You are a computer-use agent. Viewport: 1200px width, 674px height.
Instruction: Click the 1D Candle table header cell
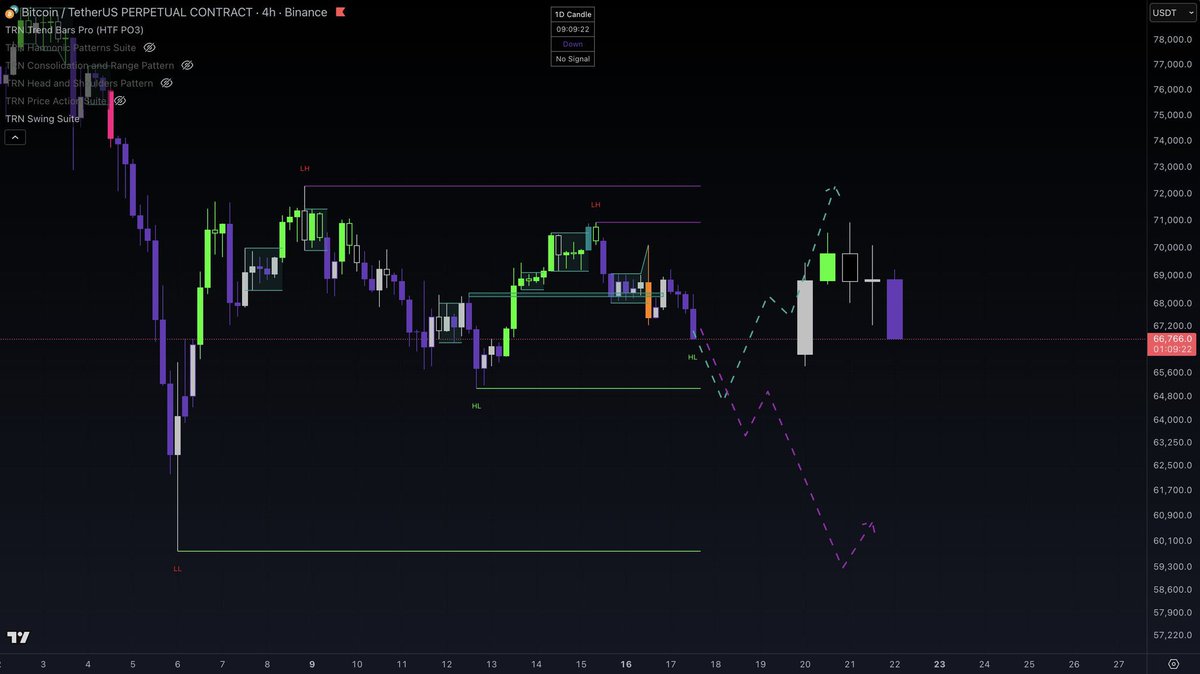pyautogui.click(x=573, y=14)
